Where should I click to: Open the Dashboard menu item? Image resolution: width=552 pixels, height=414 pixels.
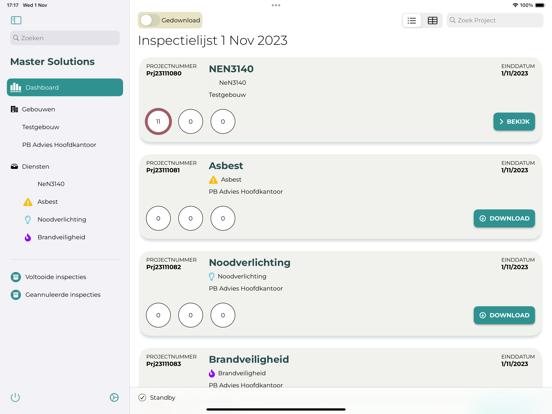pos(65,87)
